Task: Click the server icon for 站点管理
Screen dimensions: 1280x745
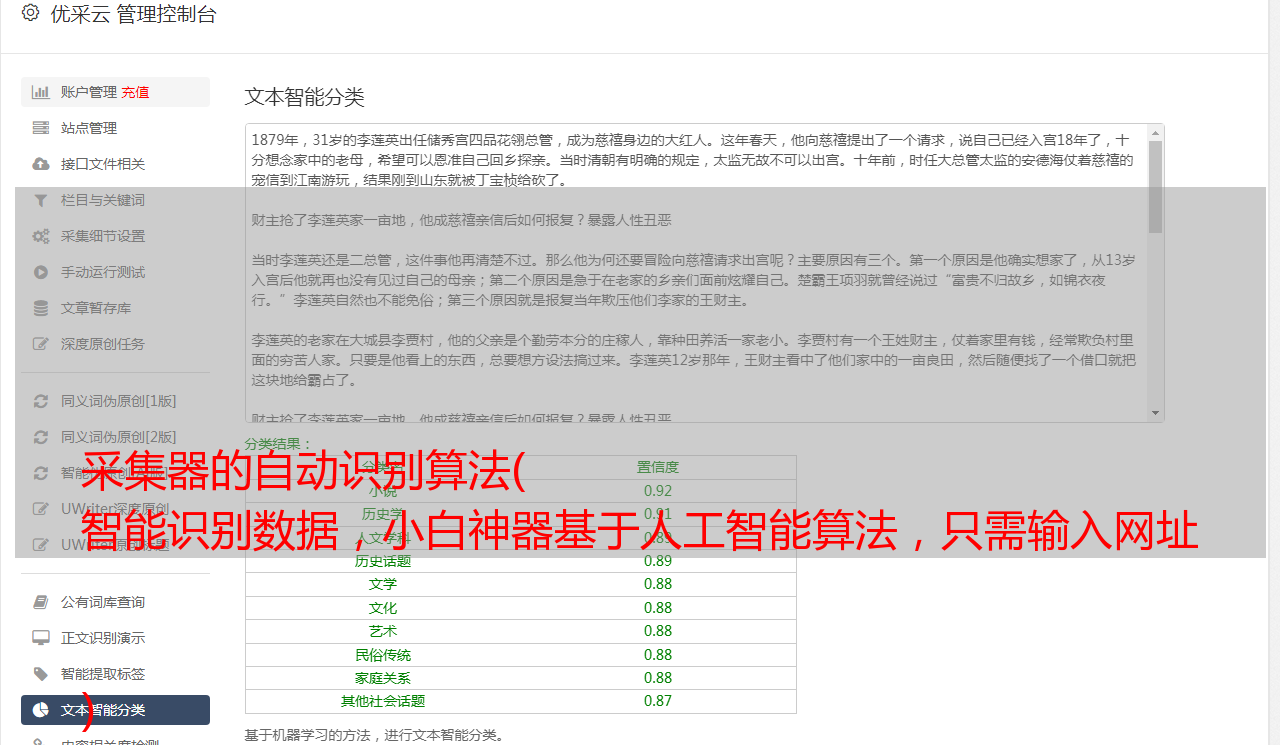Action: click(x=41, y=128)
